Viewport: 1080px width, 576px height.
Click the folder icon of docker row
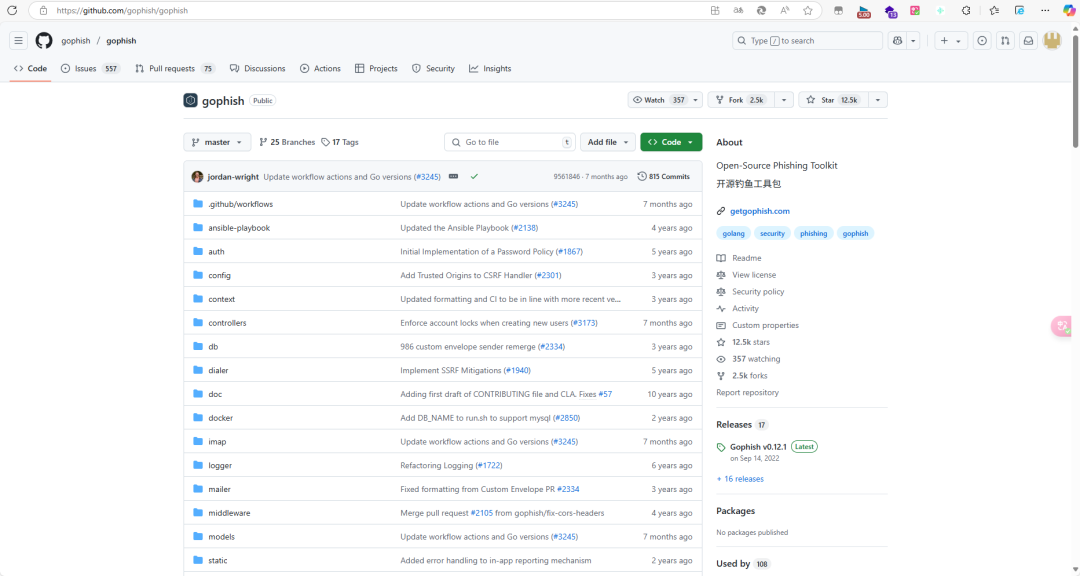click(198, 418)
